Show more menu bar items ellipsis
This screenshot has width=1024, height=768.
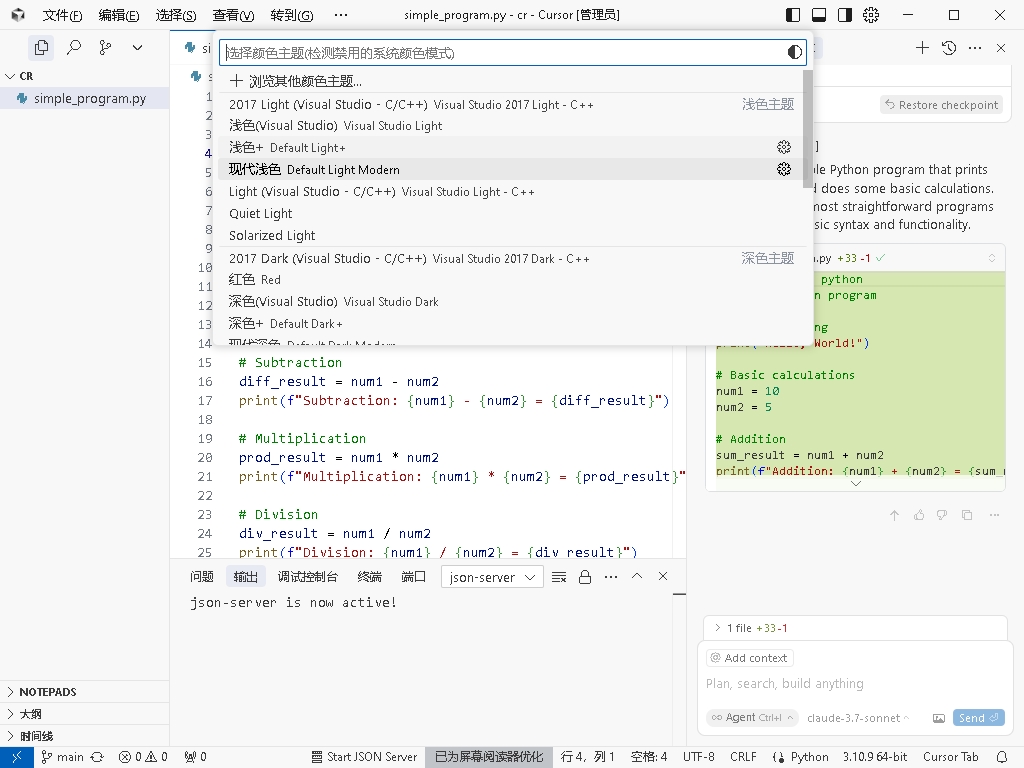pos(341,15)
